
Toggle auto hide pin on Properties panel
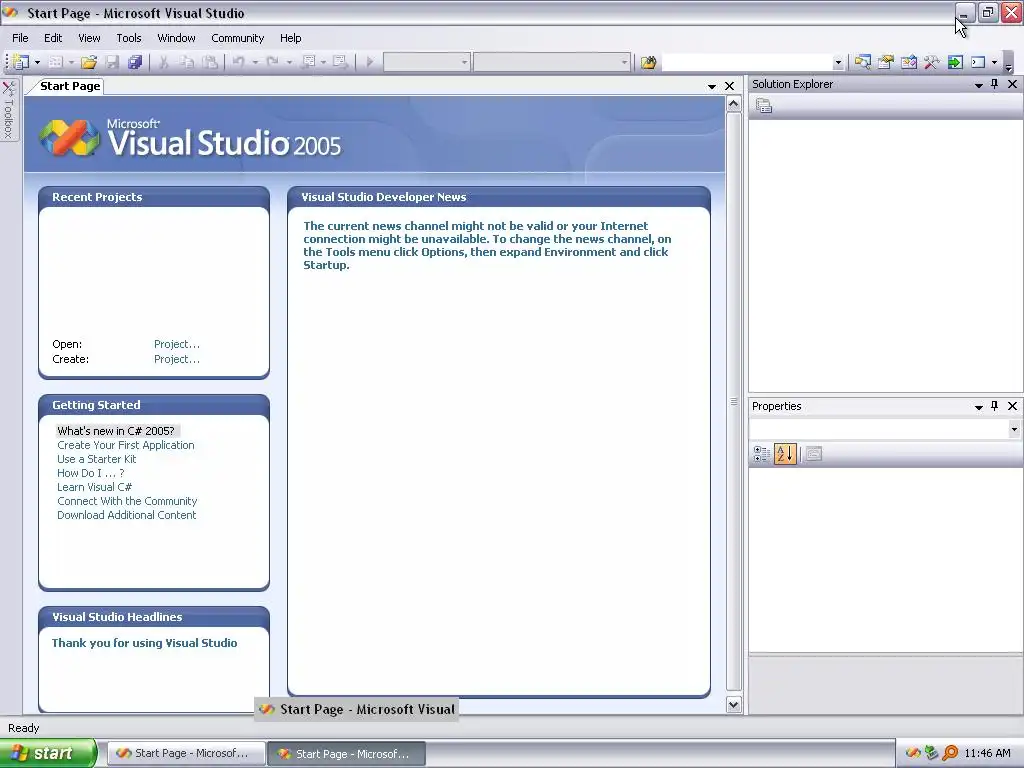[x=995, y=406]
